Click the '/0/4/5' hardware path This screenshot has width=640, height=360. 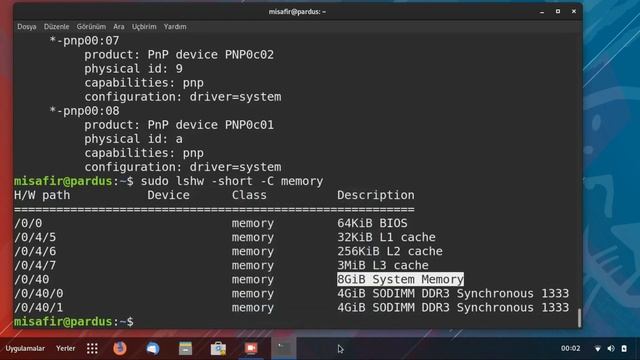(35, 237)
